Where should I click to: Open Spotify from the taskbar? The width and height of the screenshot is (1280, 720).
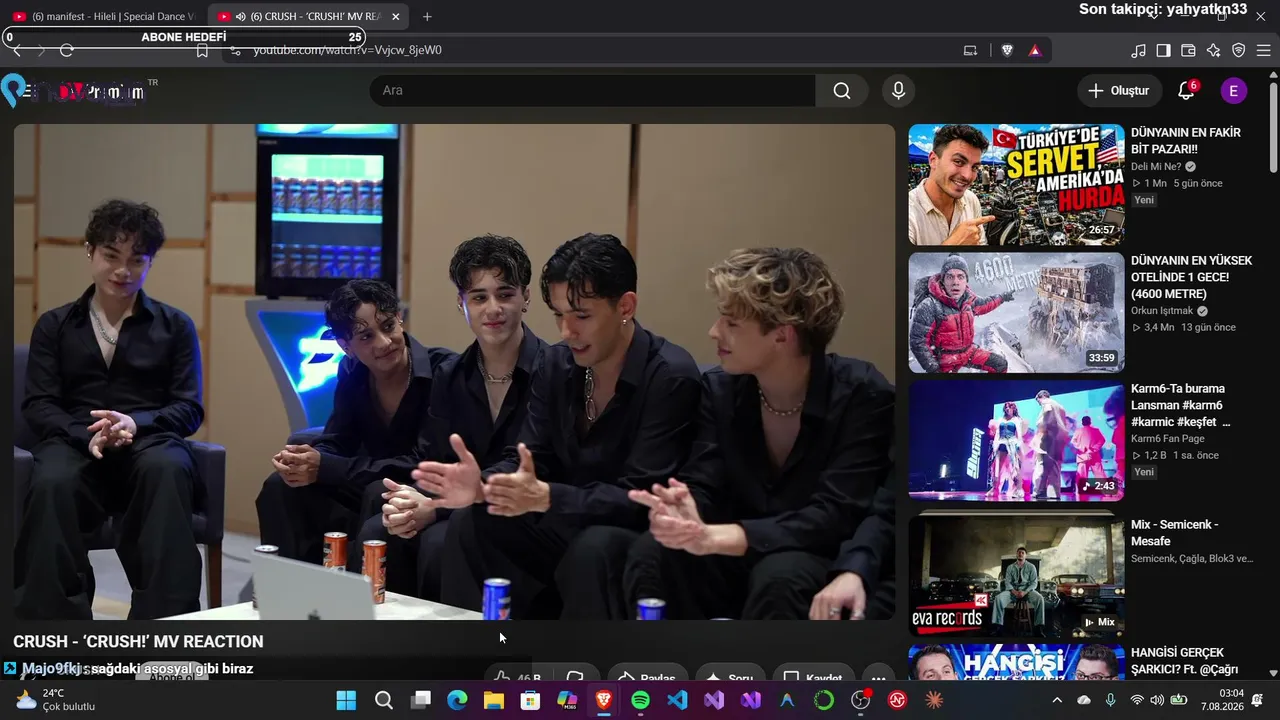pos(641,700)
